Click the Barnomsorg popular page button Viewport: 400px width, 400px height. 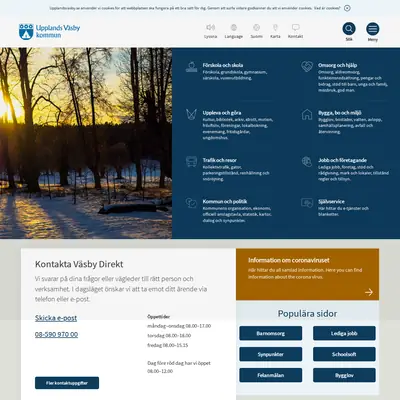point(271,333)
